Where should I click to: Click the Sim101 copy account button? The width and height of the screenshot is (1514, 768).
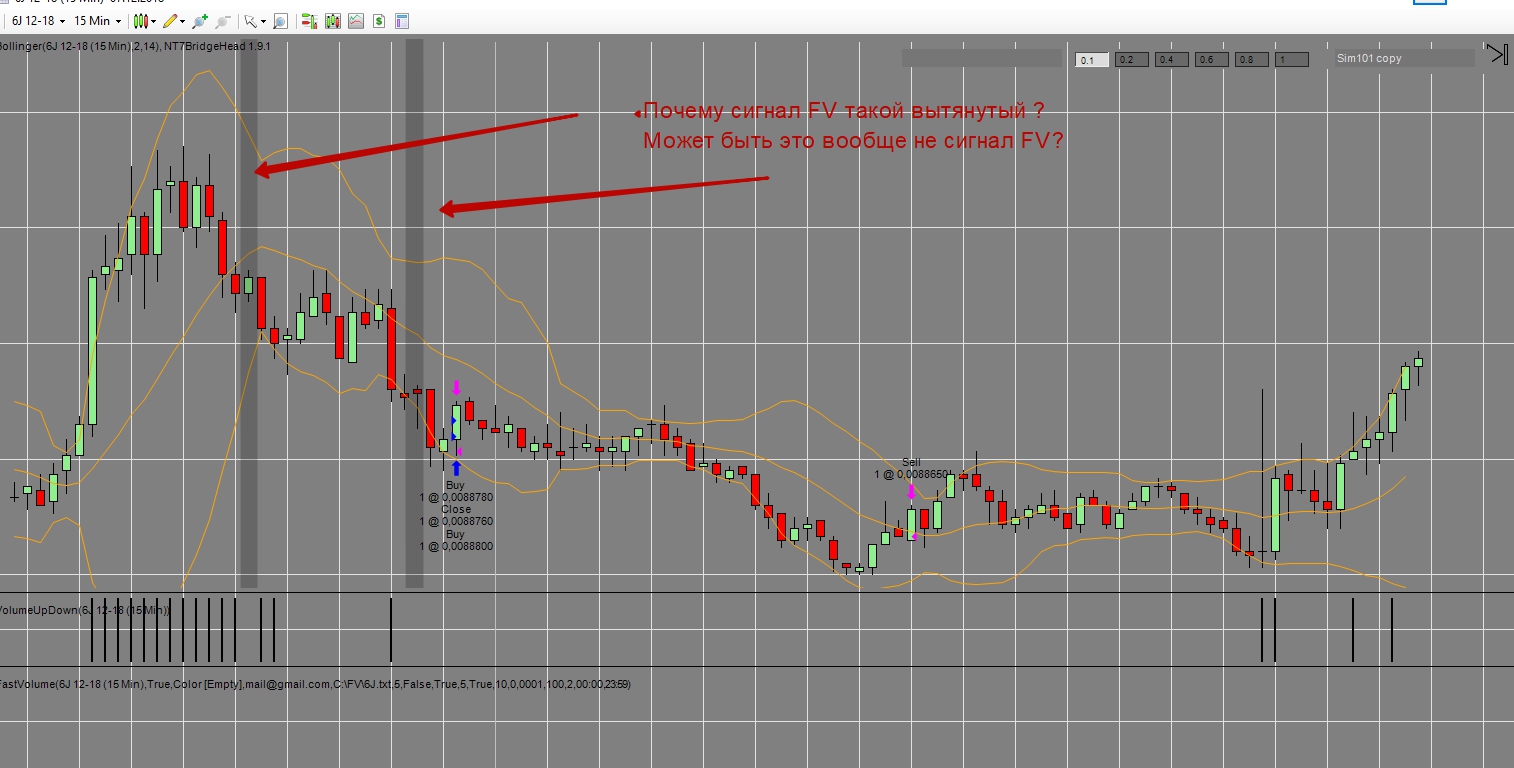tap(1405, 58)
